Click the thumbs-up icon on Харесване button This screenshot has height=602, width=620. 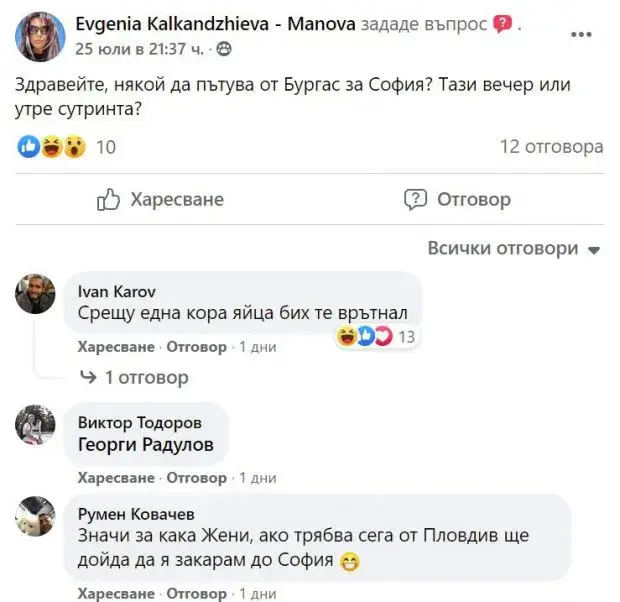click(109, 200)
